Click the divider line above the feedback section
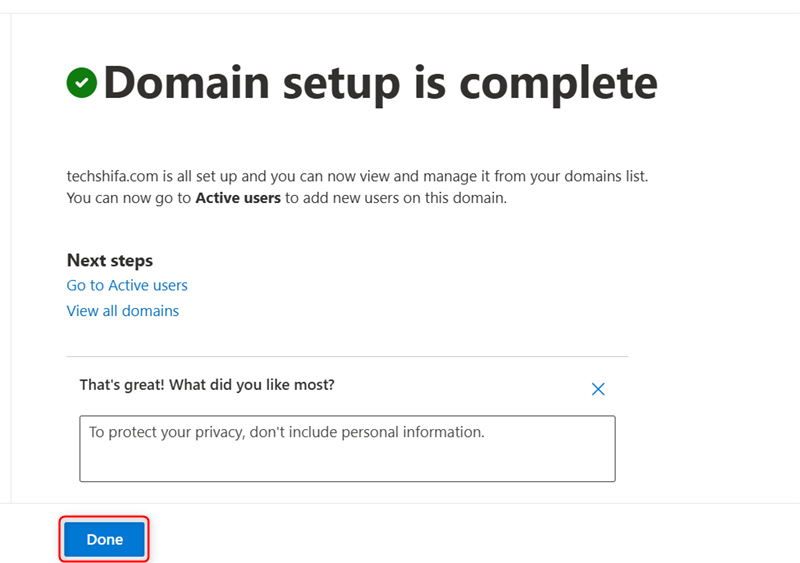The image size is (800, 563). coord(347,357)
